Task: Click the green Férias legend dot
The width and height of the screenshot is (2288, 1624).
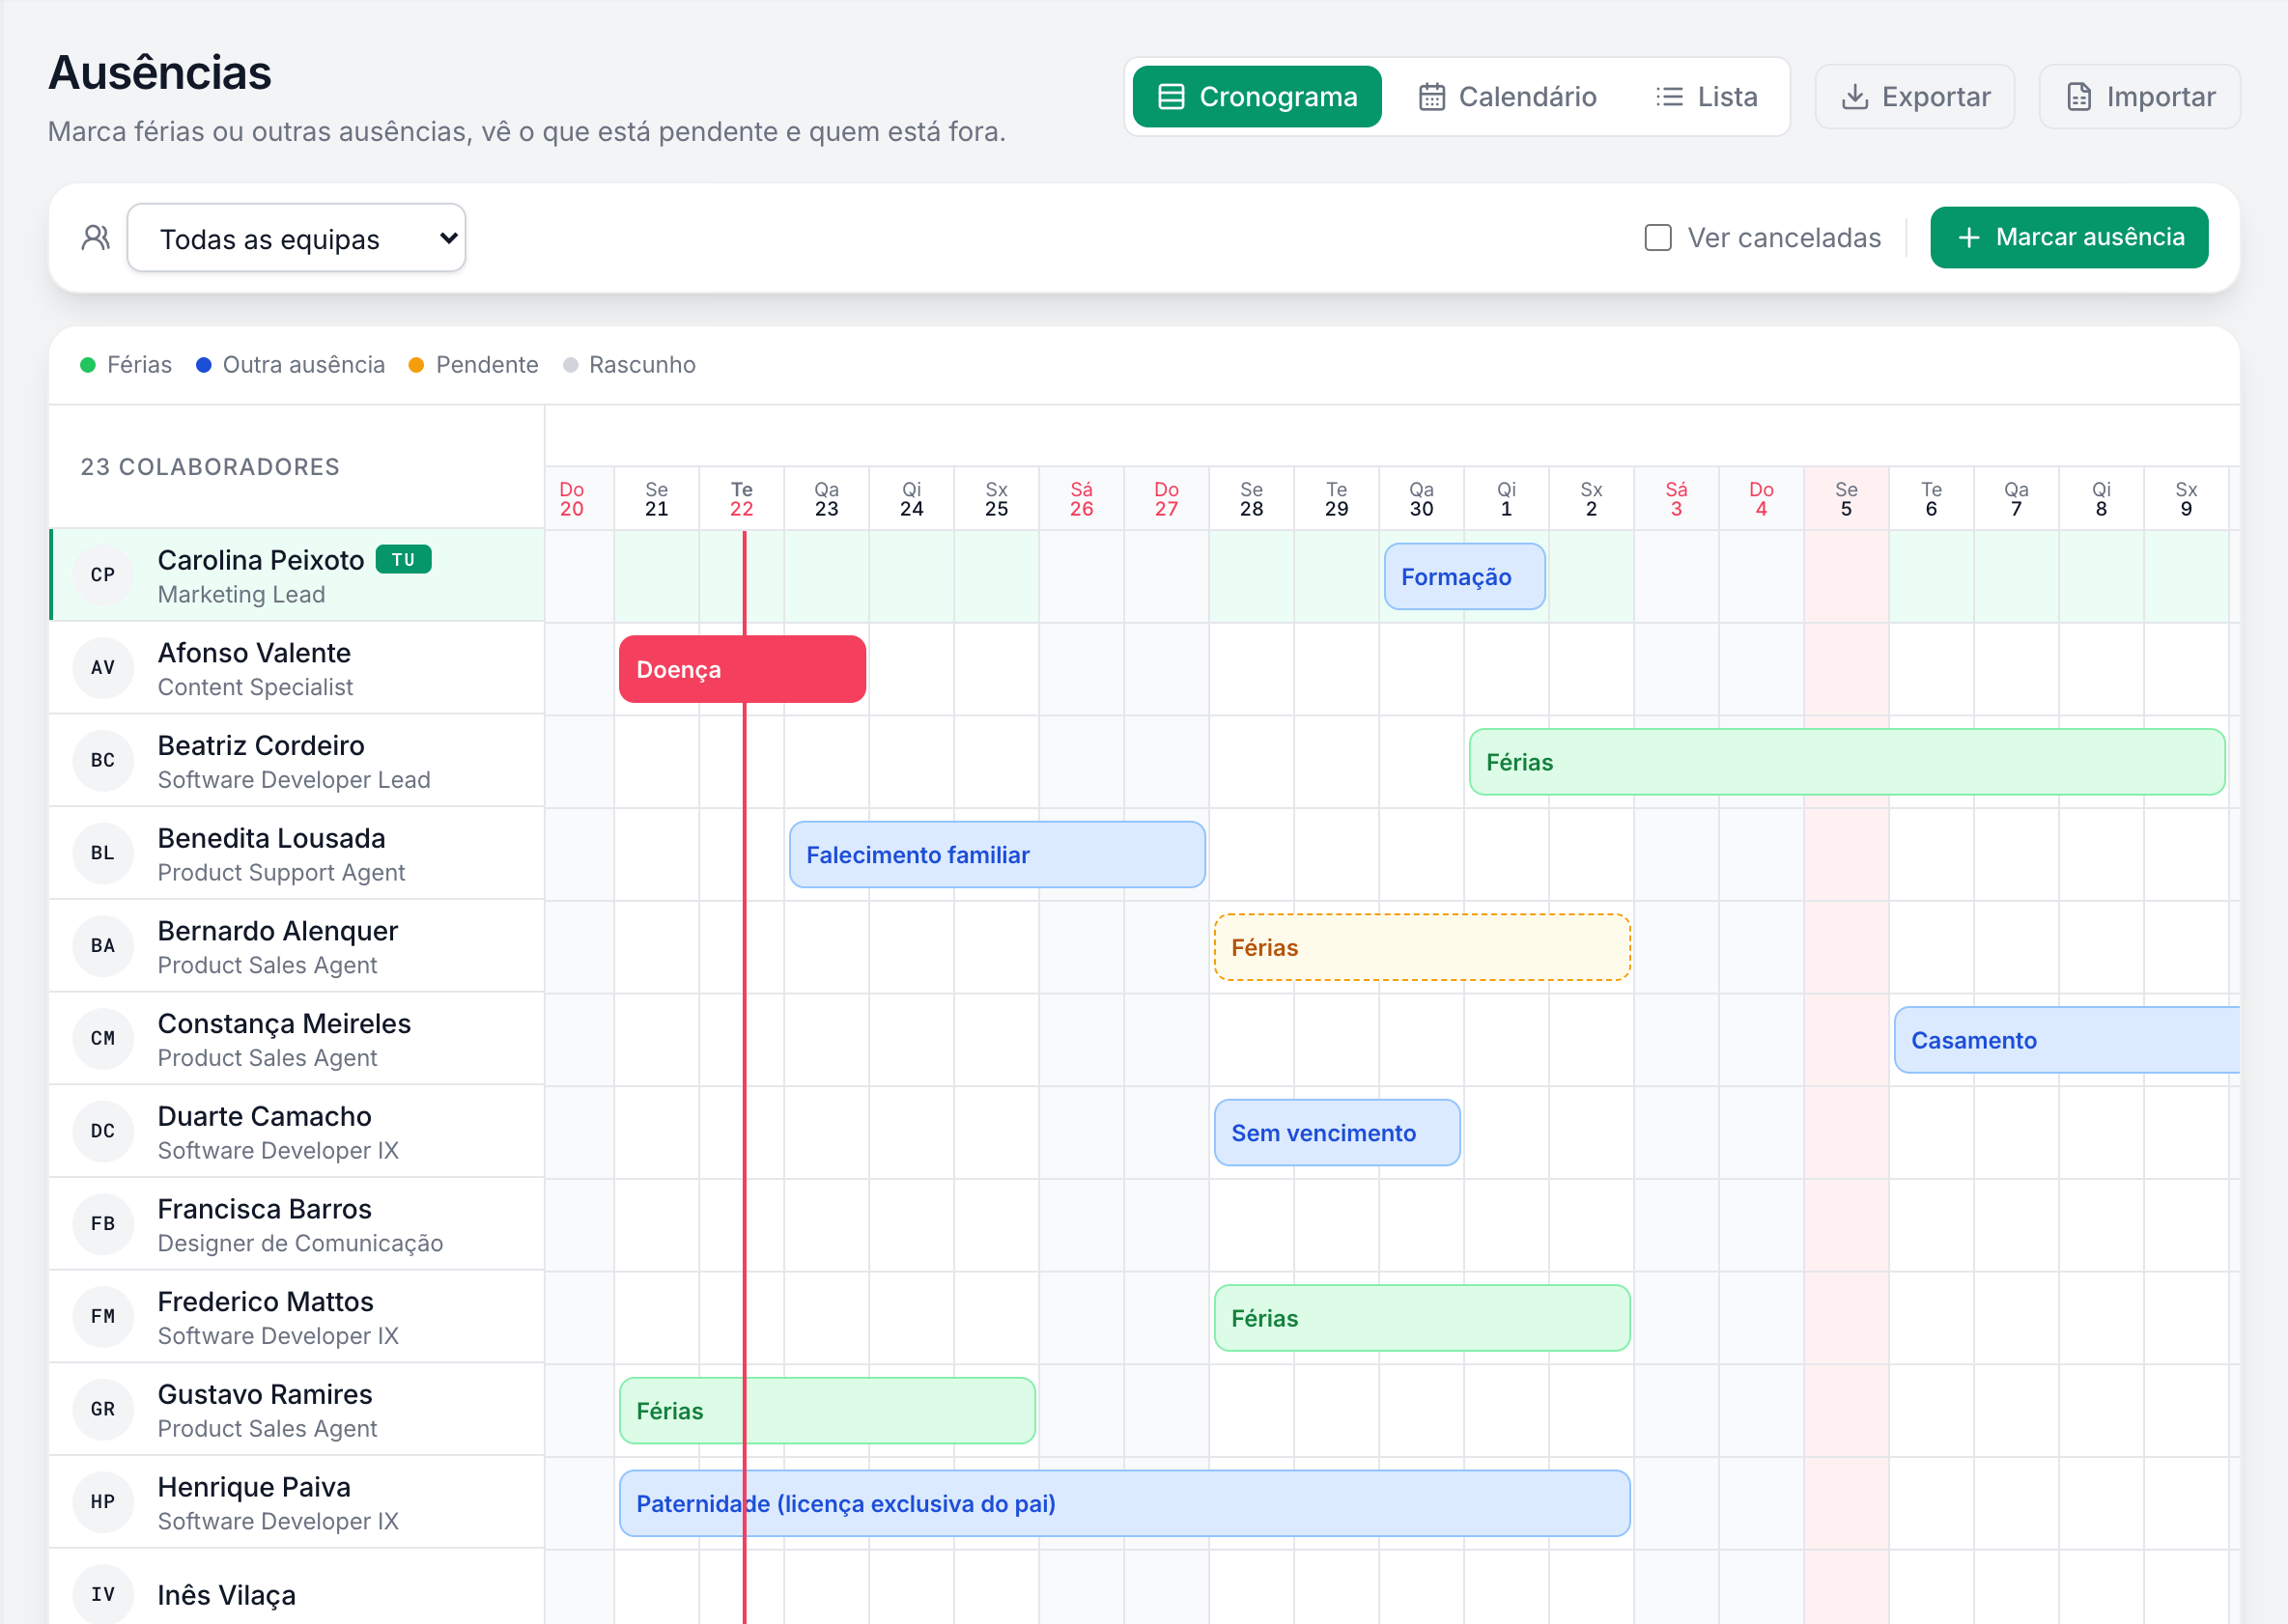Action: [88, 365]
